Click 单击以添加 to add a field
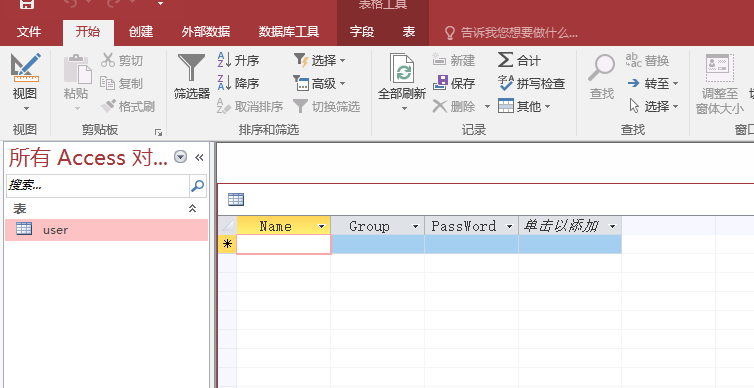The image size is (754, 388). tap(570, 225)
